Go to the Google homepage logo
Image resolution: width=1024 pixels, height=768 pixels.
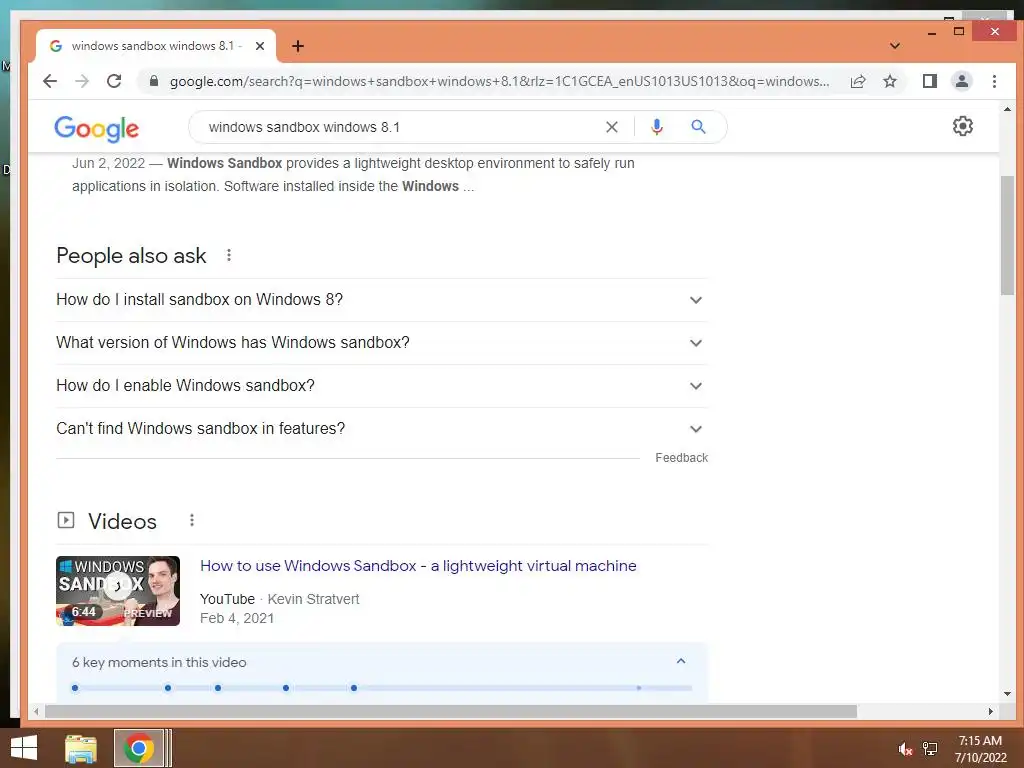pos(97,129)
